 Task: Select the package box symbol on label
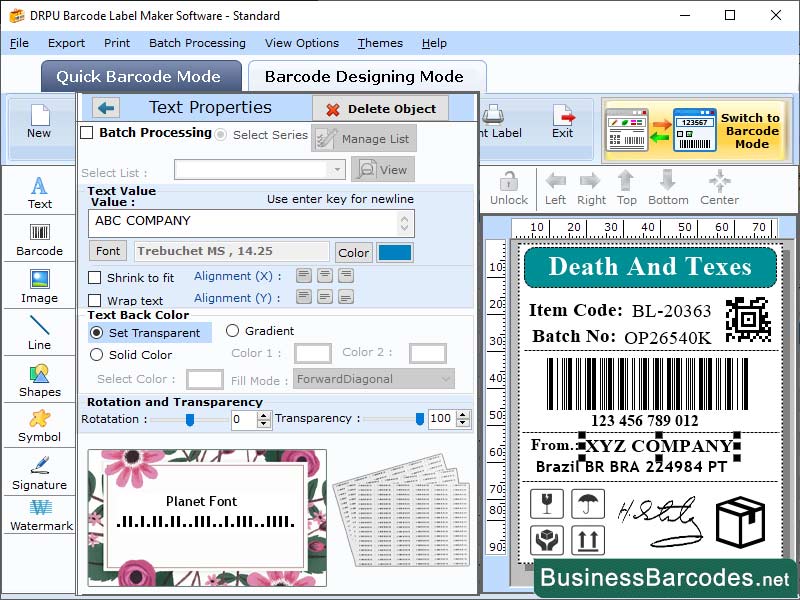[x=740, y=522]
